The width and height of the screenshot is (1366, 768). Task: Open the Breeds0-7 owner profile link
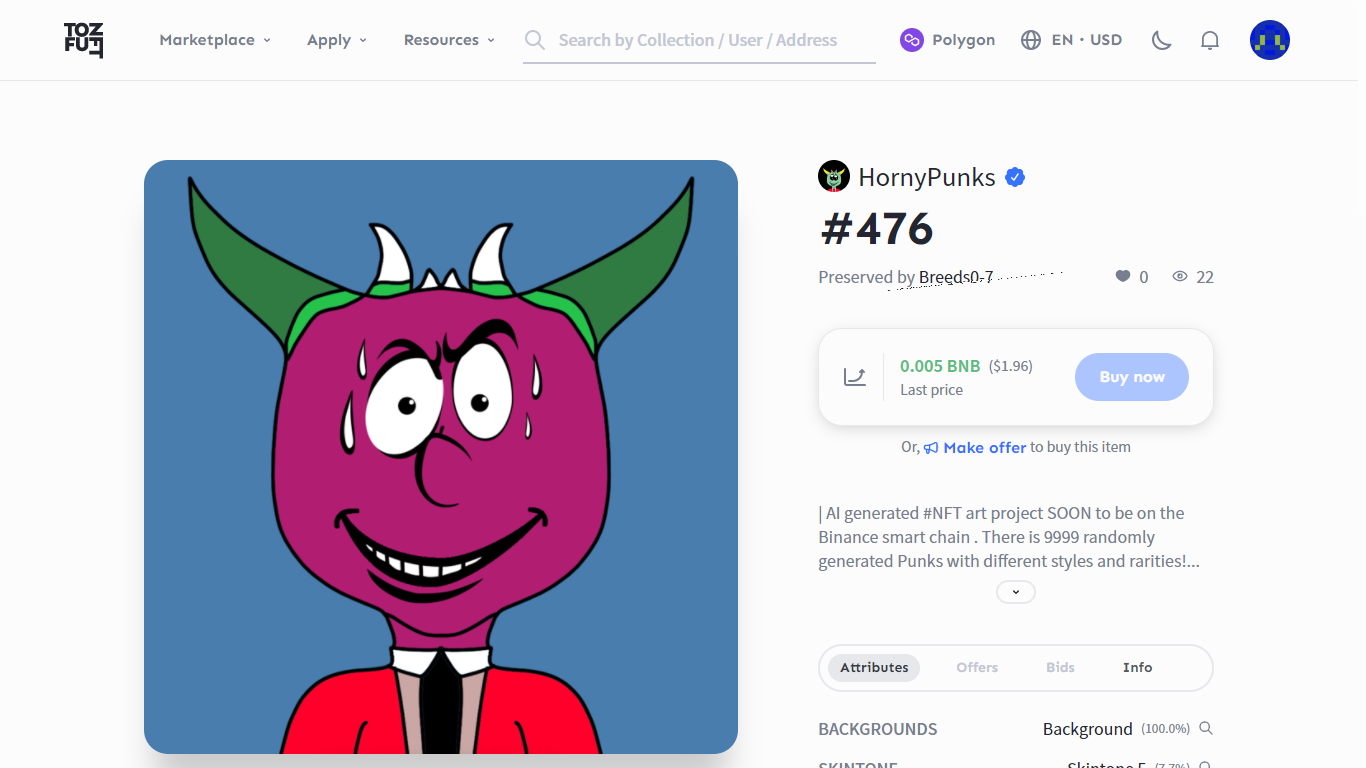pyautogui.click(x=956, y=277)
